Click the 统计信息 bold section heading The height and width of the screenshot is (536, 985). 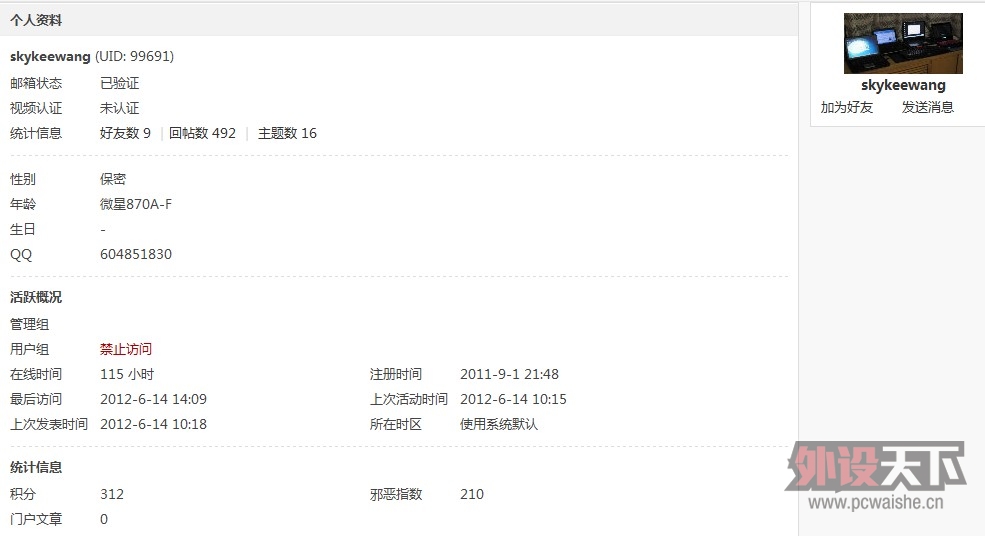(x=36, y=468)
